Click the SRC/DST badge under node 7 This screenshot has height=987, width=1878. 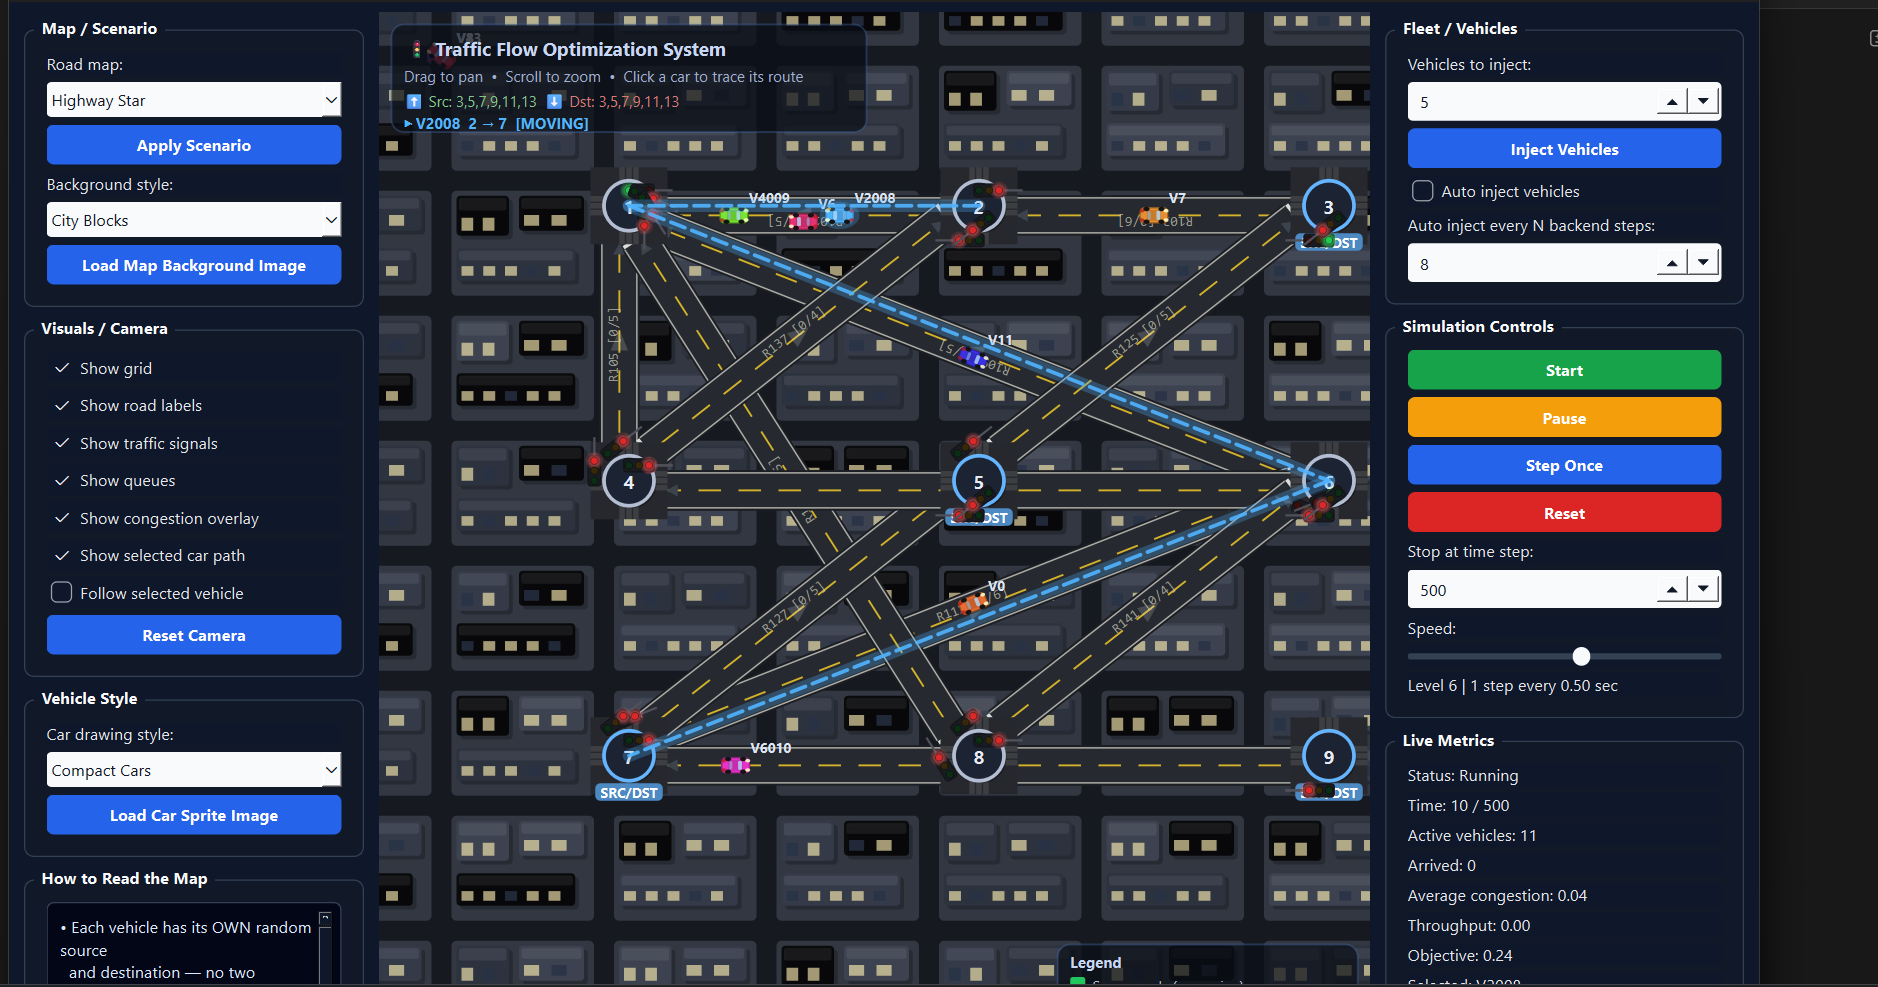(x=629, y=792)
